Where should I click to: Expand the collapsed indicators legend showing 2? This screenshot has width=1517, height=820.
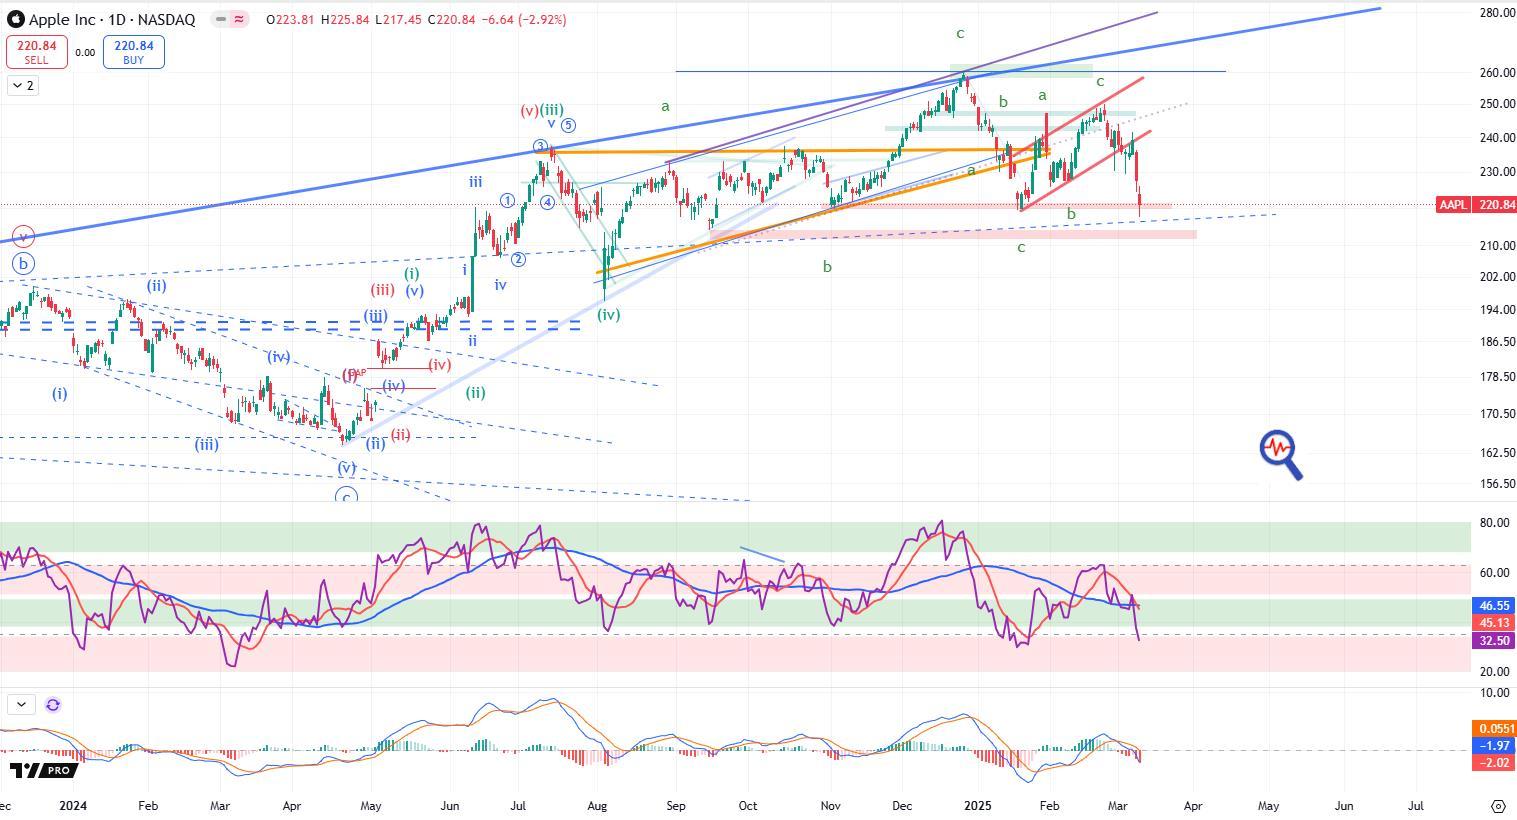click(x=22, y=85)
